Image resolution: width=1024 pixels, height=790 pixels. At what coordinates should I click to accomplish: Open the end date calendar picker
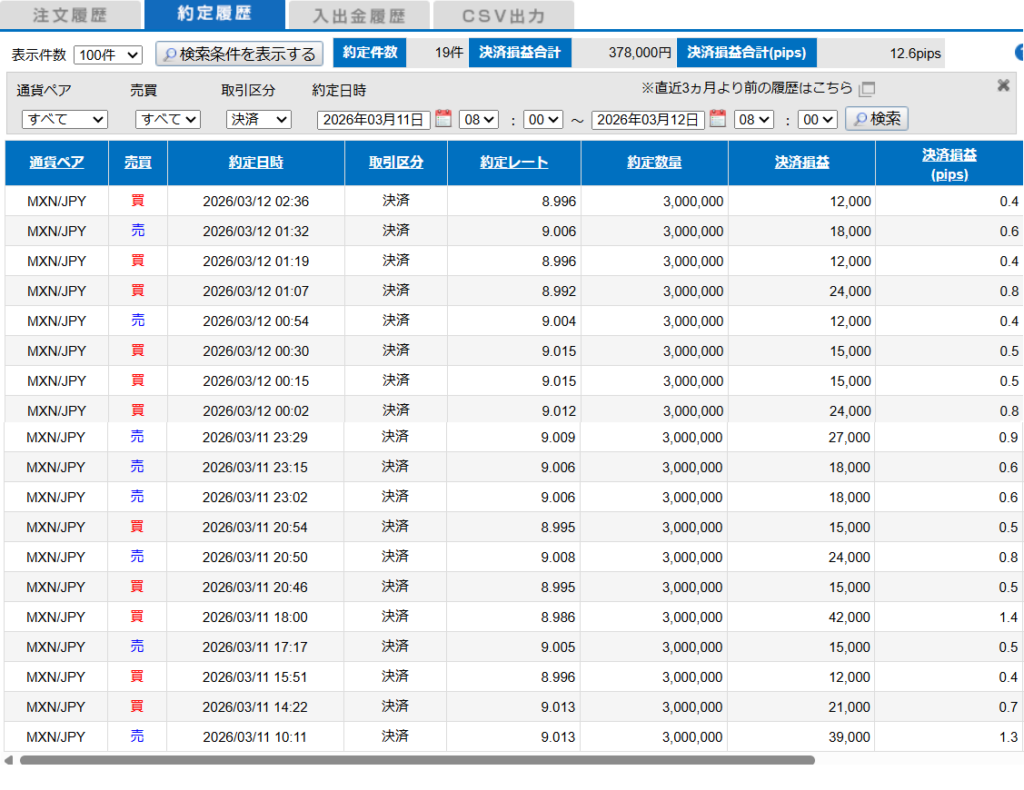[717, 119]
